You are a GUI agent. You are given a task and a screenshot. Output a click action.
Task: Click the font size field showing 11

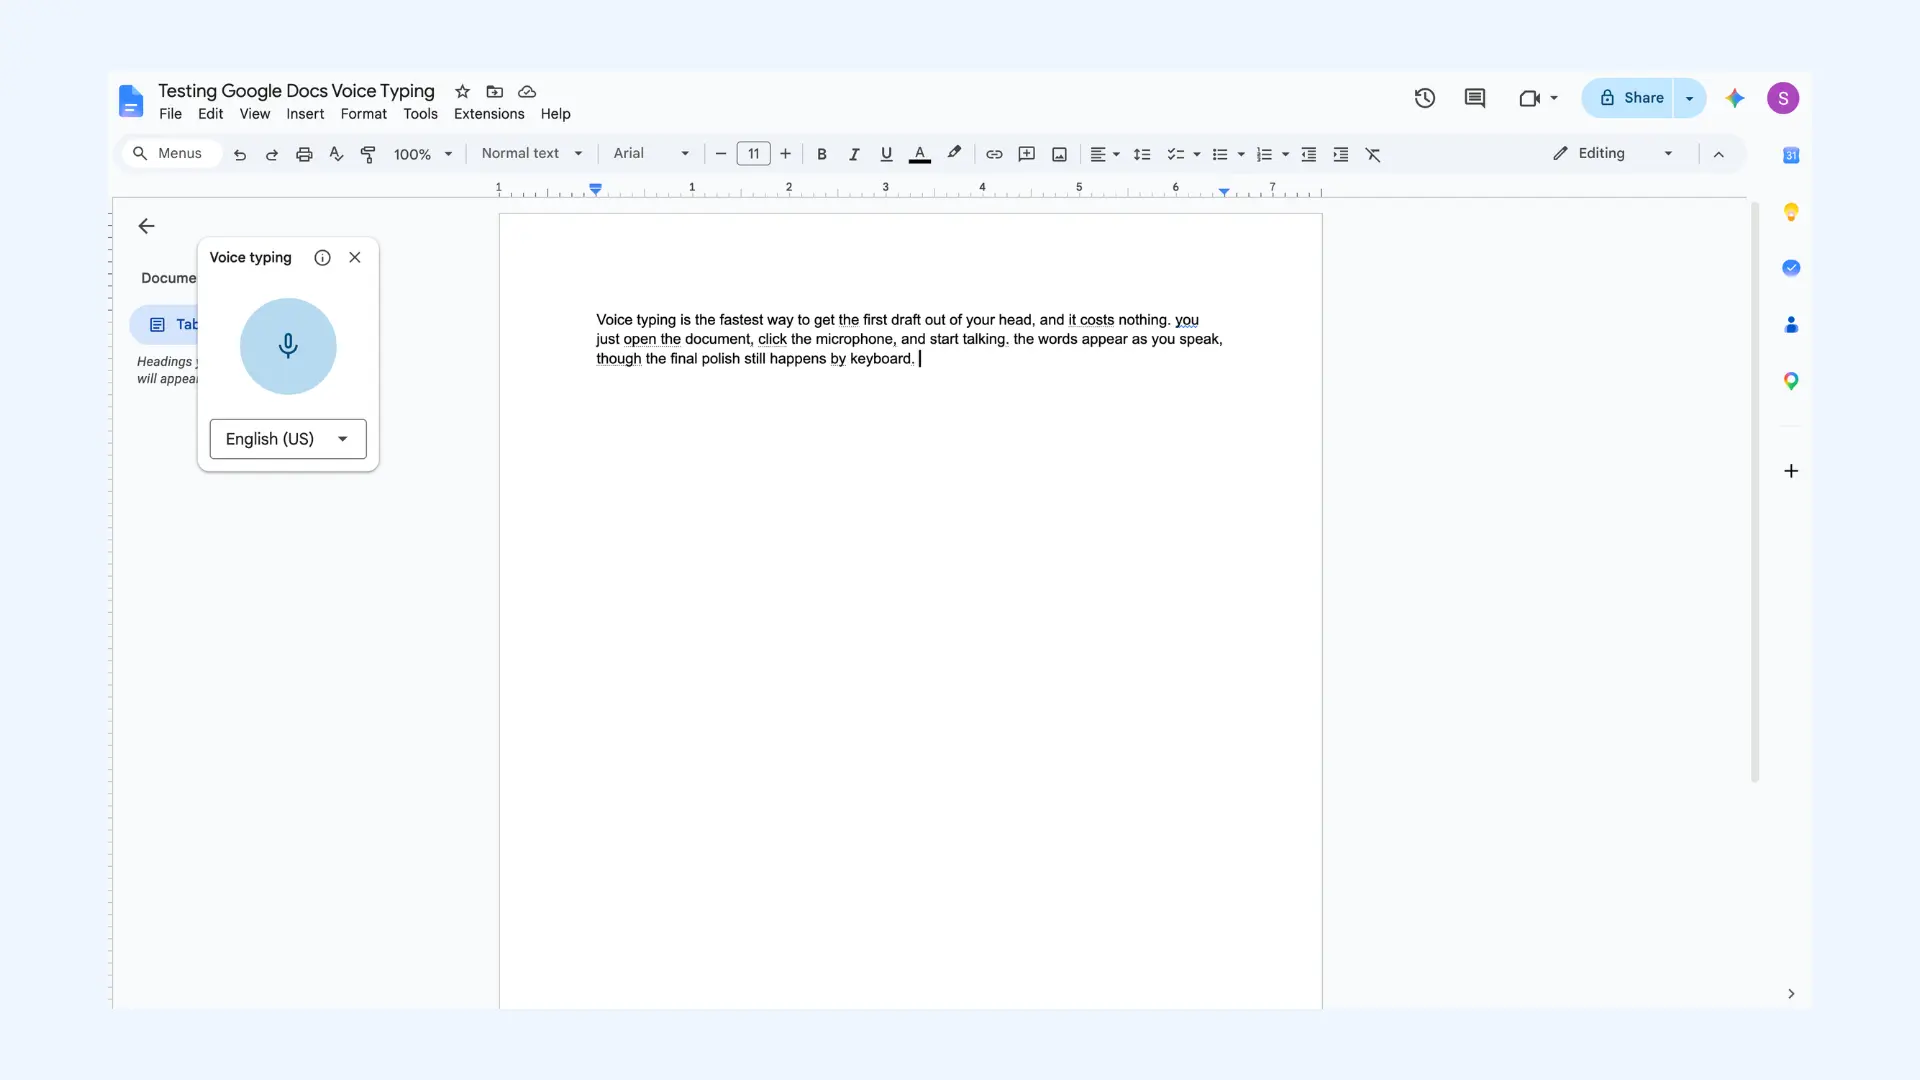click(754, 154)
